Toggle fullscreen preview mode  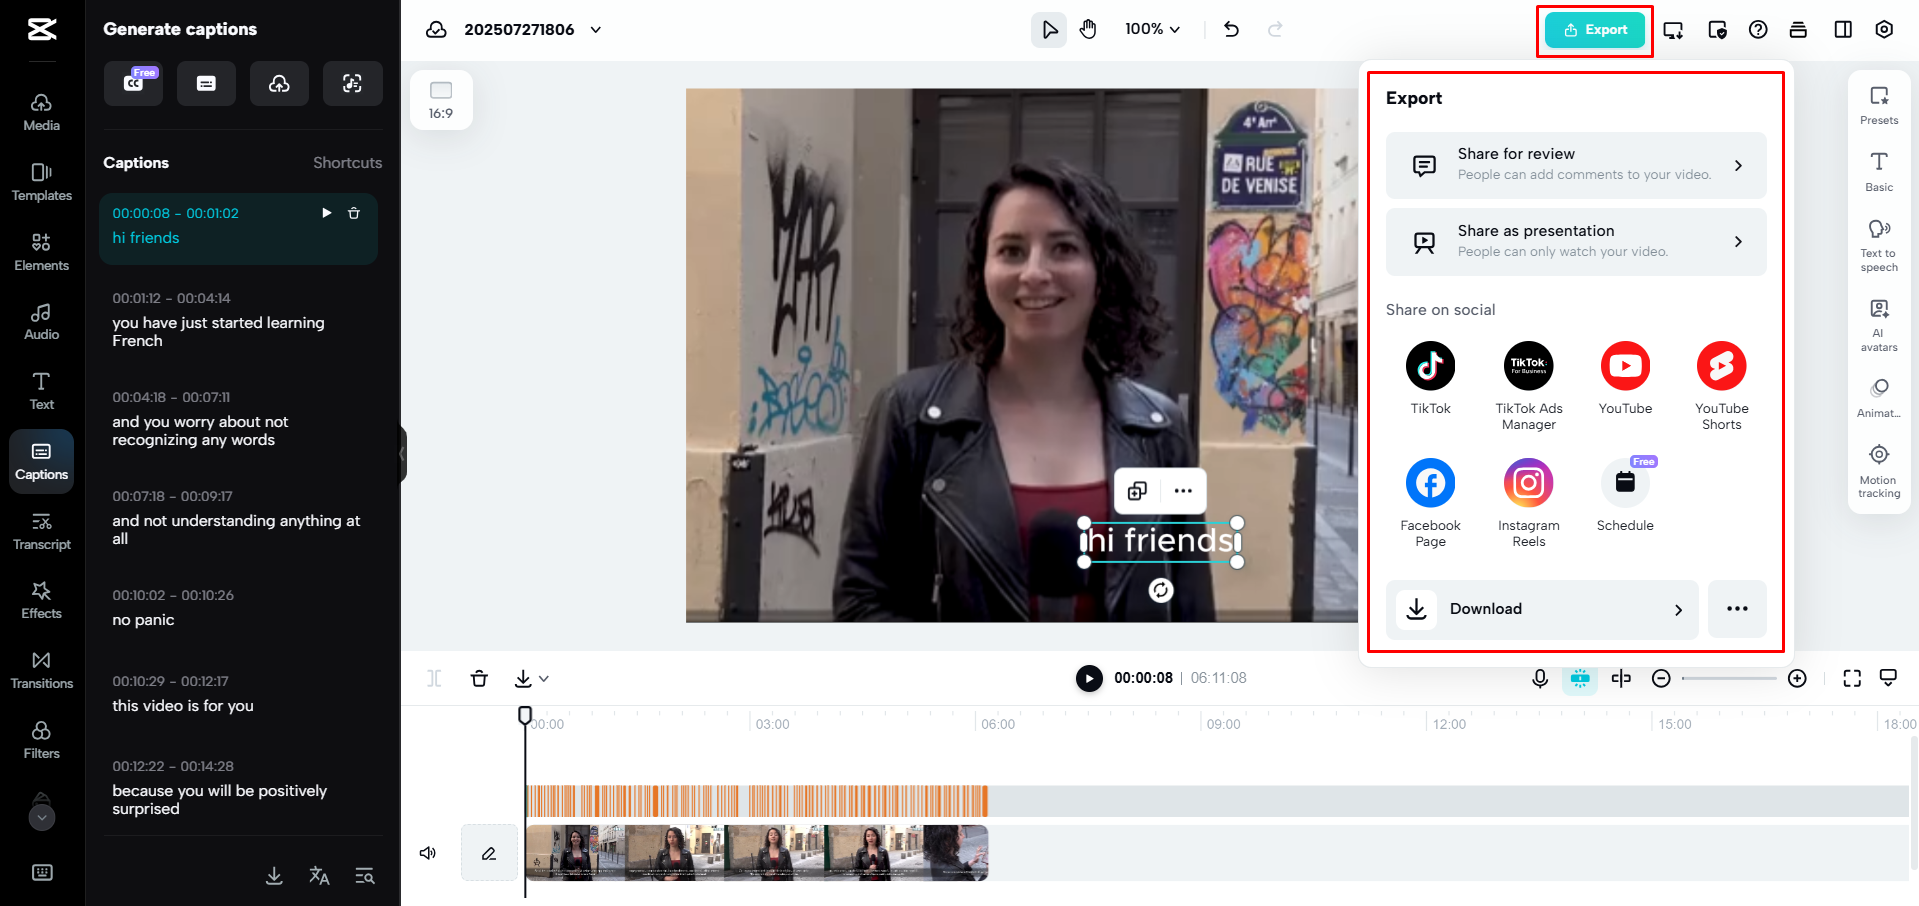1852,678
